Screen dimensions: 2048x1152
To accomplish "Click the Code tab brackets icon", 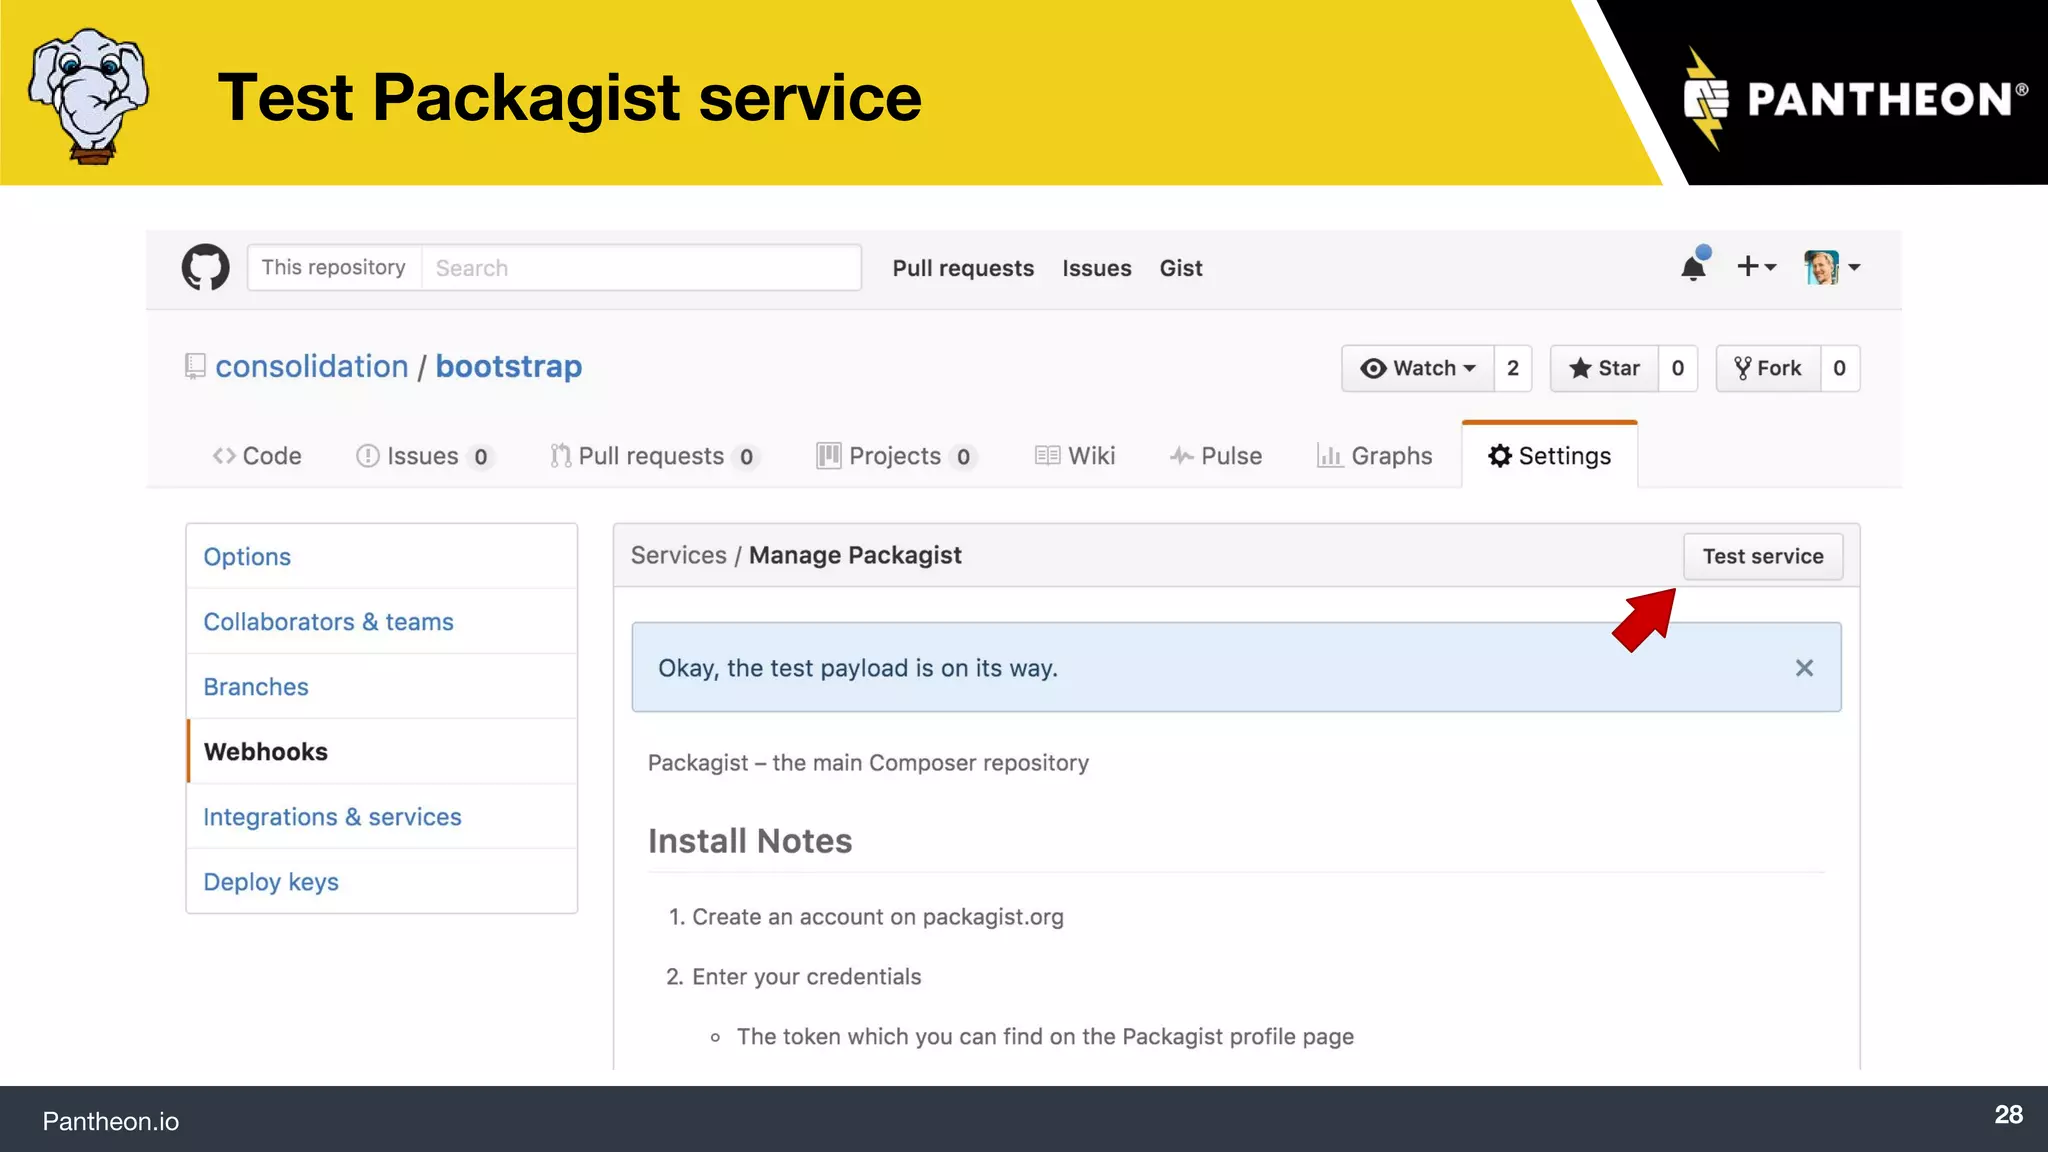I will (224, 456).
